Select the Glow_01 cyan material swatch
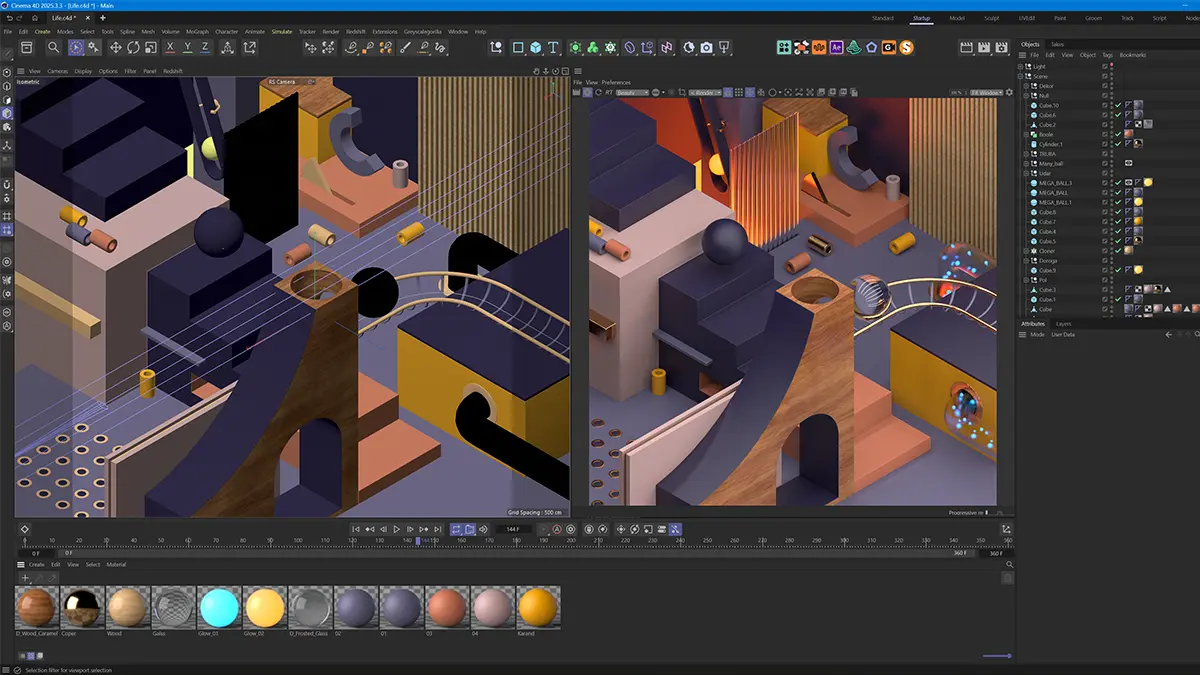Image resolution: width=1200 pixels, height=675 pixels. click(218, 607)
